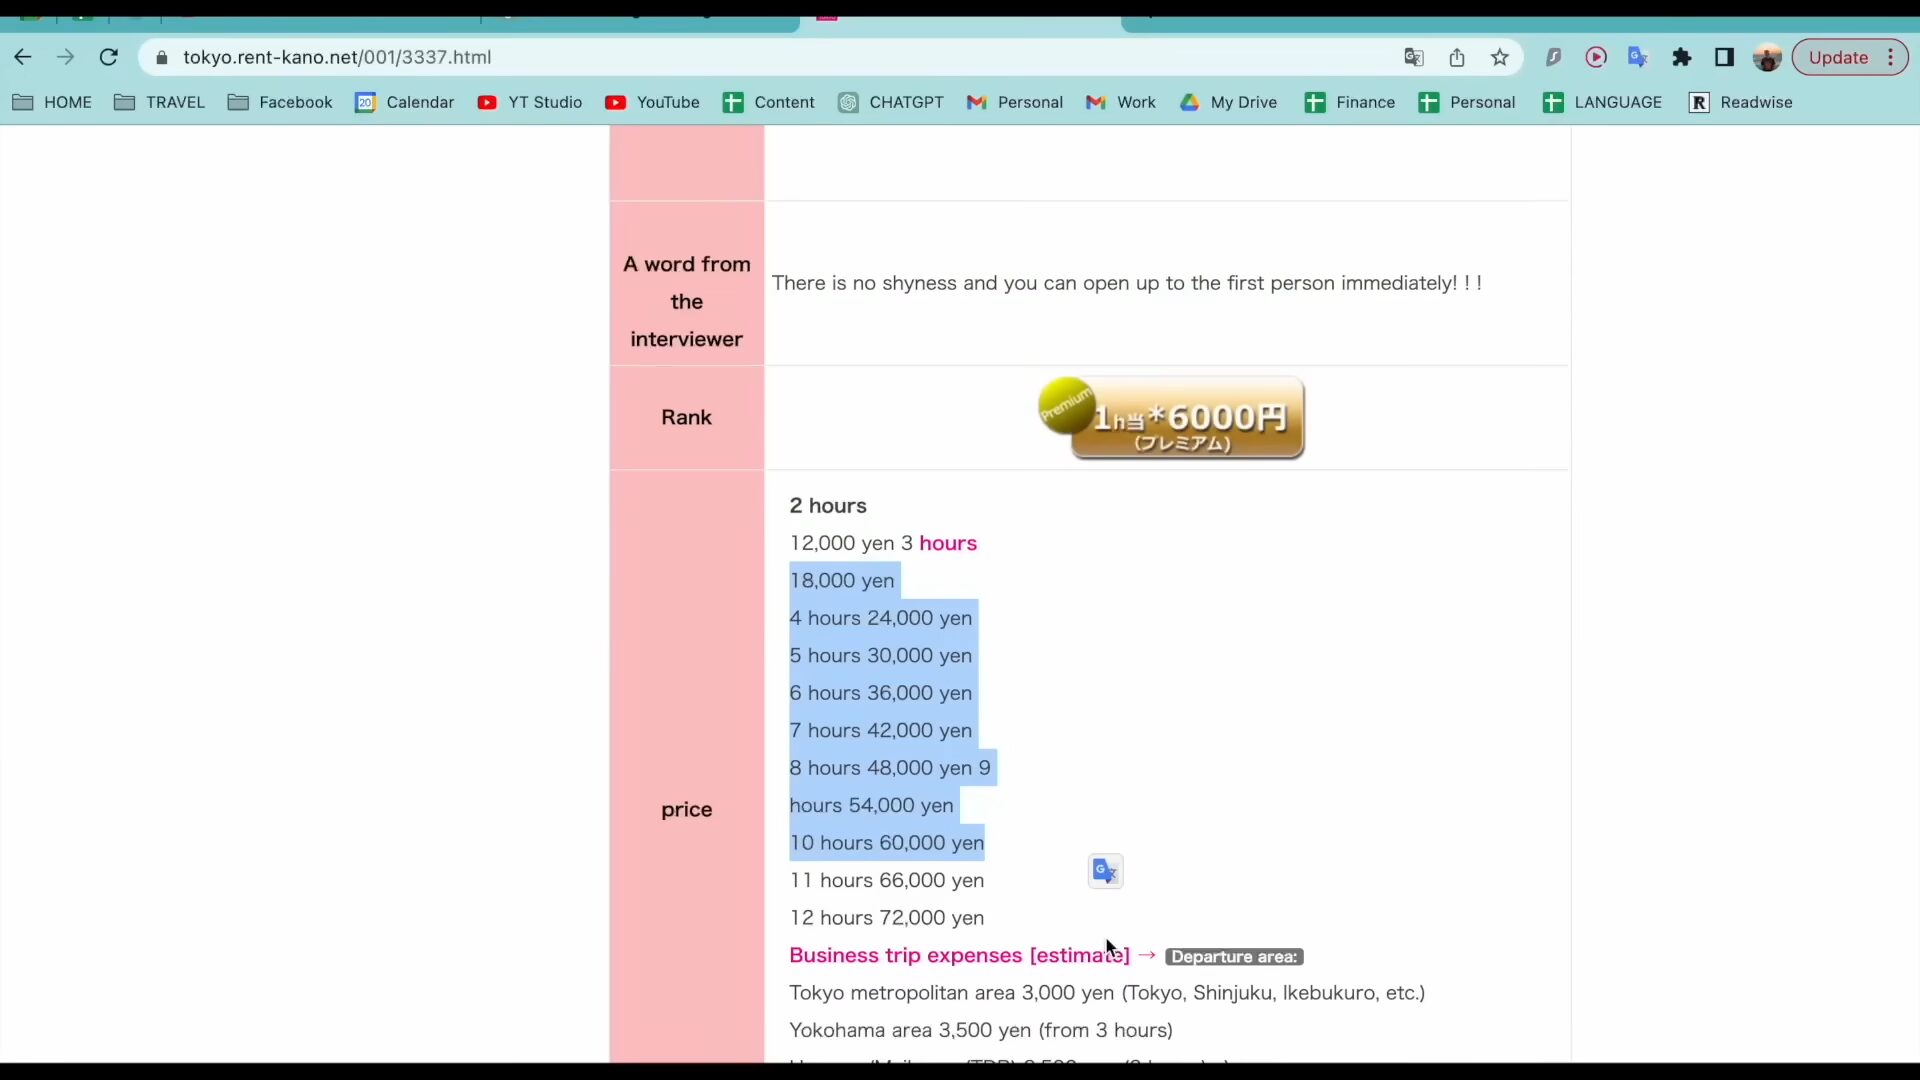This screenshot has height=1080, width=1920.
Task: Open the extensions puzzle piece menu
Action: click(1681, 57)
